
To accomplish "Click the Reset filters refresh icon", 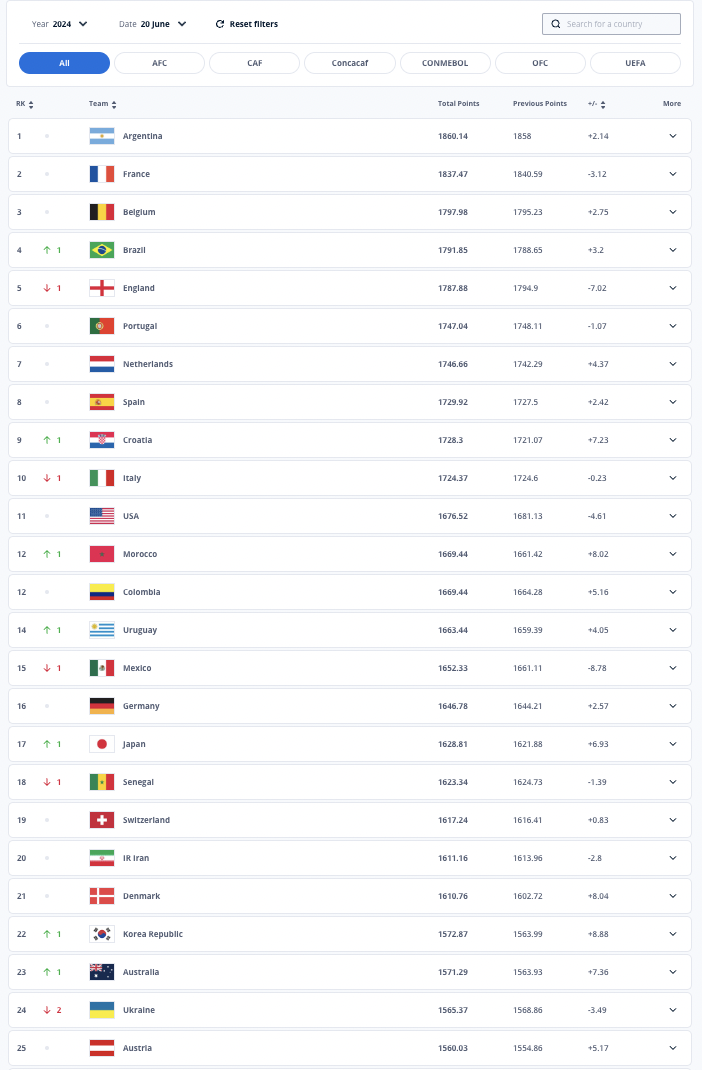I will pyautogui.click(x=220, y=24).
